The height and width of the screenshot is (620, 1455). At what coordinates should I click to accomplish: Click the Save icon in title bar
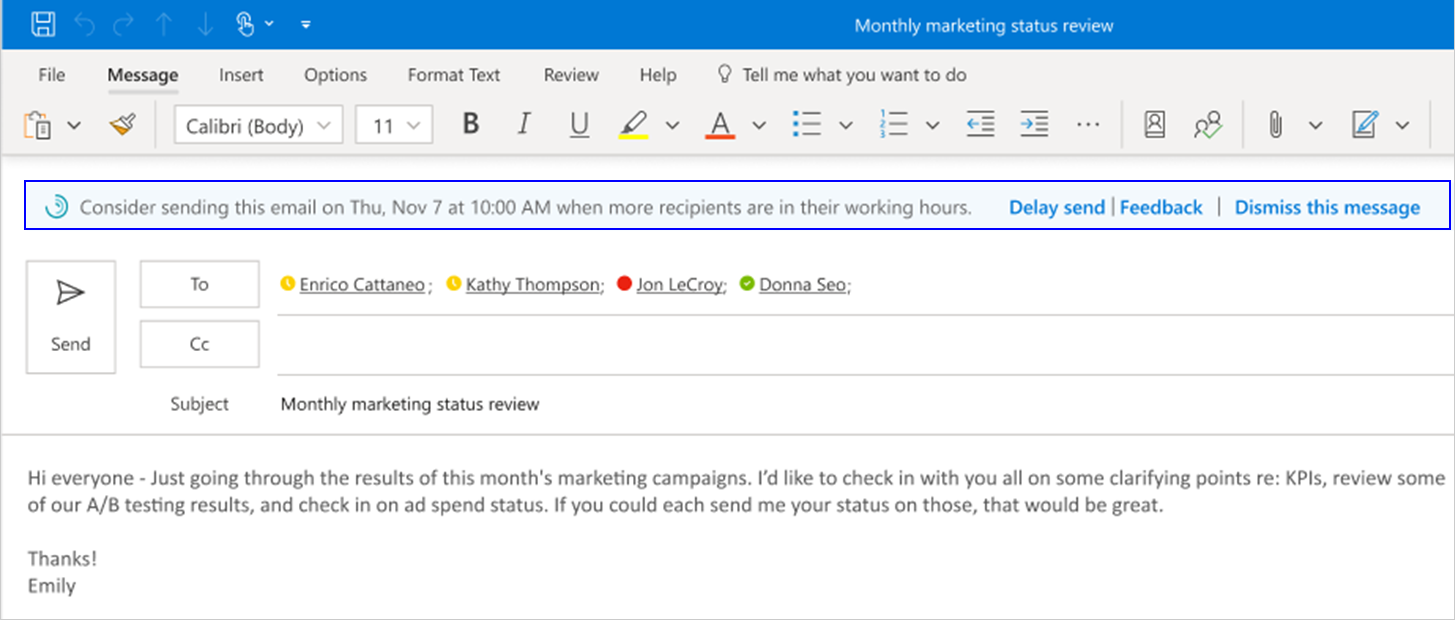(43, 25)
